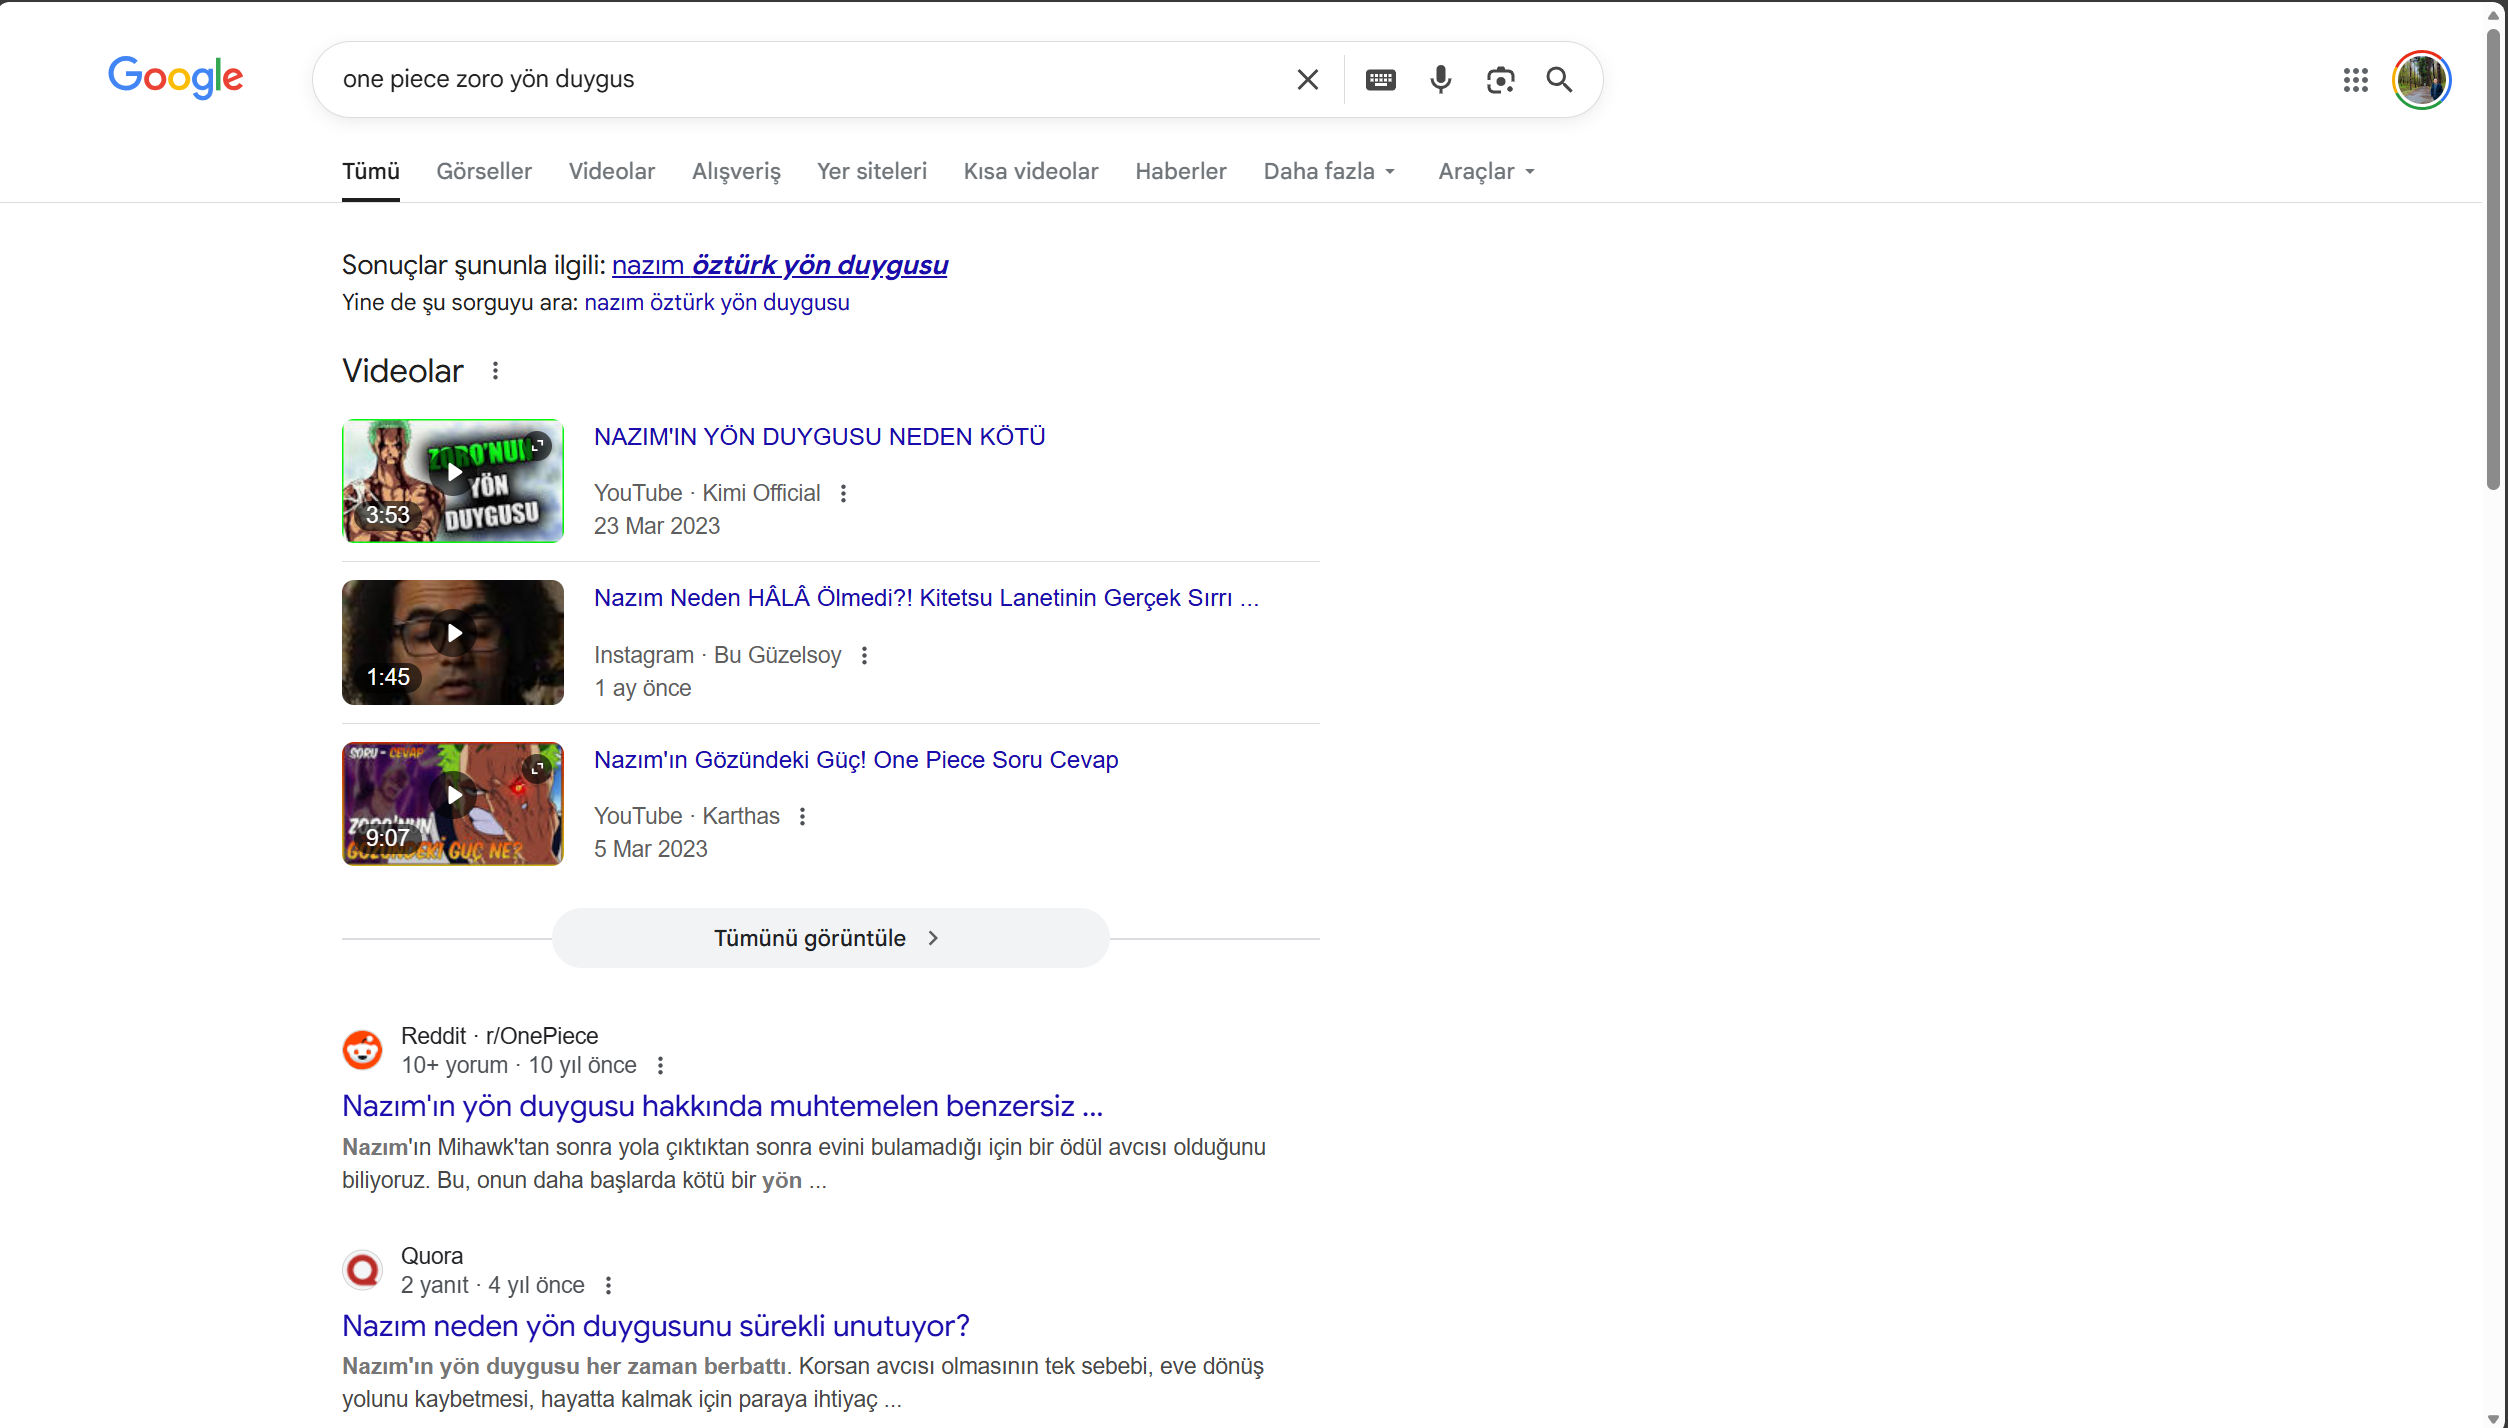Image resolution: width=2508 pixels, height=1428 pixels.
Task: Click the Quora source label
Action: (x=432, y=1256)
